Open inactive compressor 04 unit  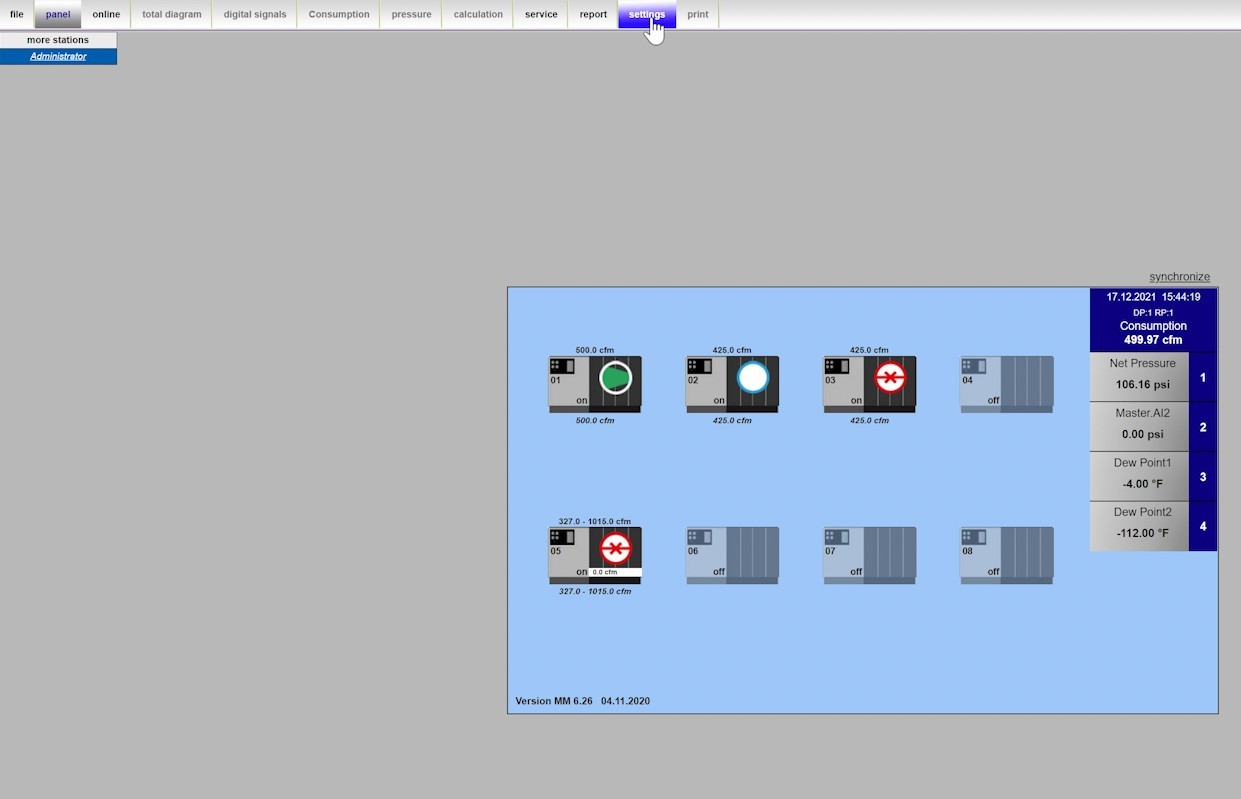tap(1006, 383)
